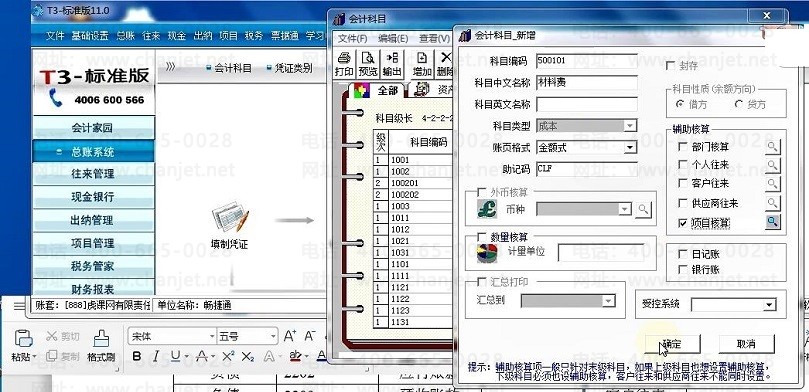This screenshot has width=809, height=392.
Task: Check the 日记账 checkbox
Action: point(683,254)
